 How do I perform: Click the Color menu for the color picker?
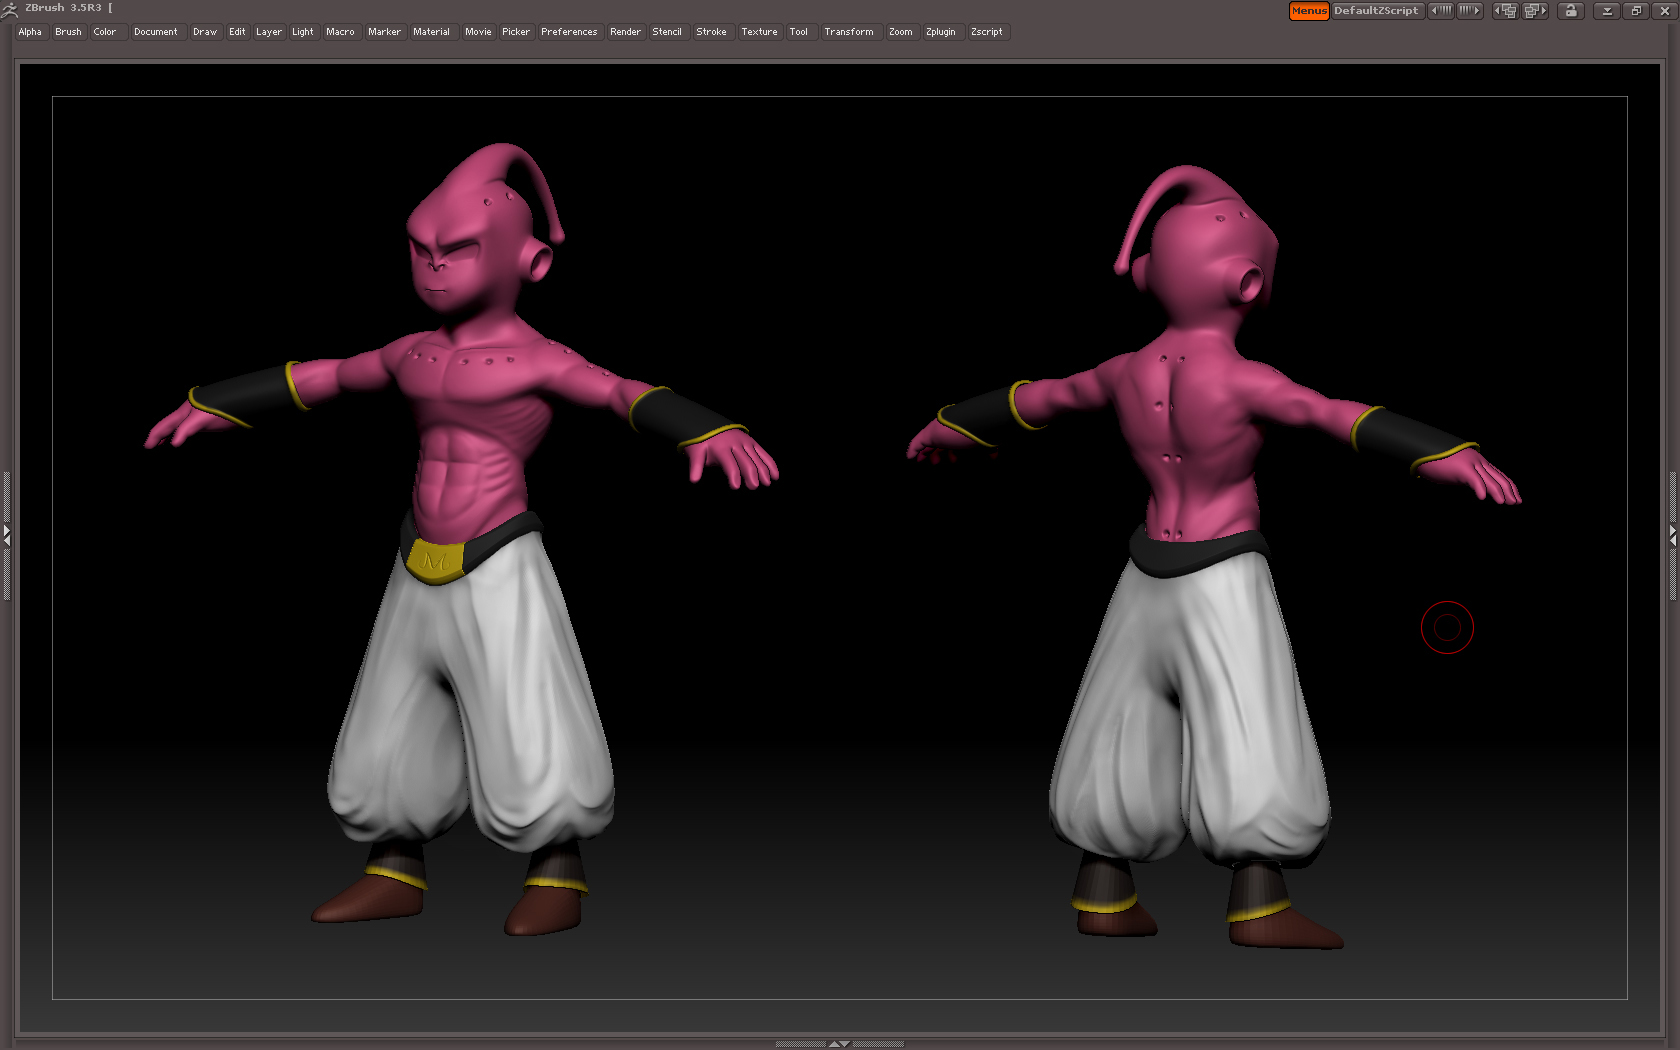click(x=105, y=31)
